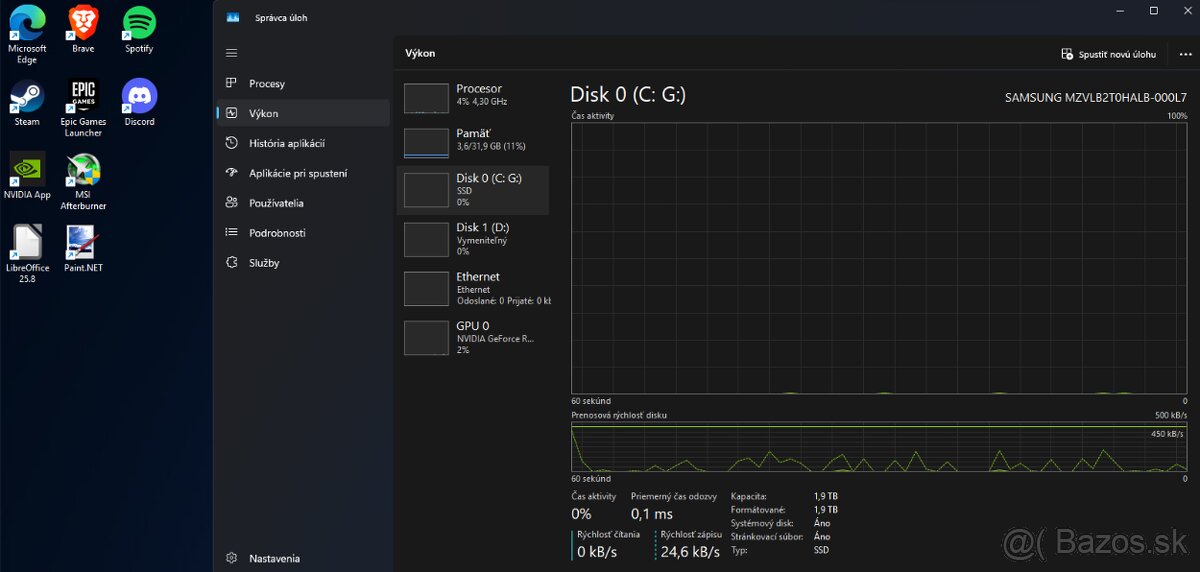1200x572 pixels.
Task: Go to the Procesy page
Action: coord(304,83)
